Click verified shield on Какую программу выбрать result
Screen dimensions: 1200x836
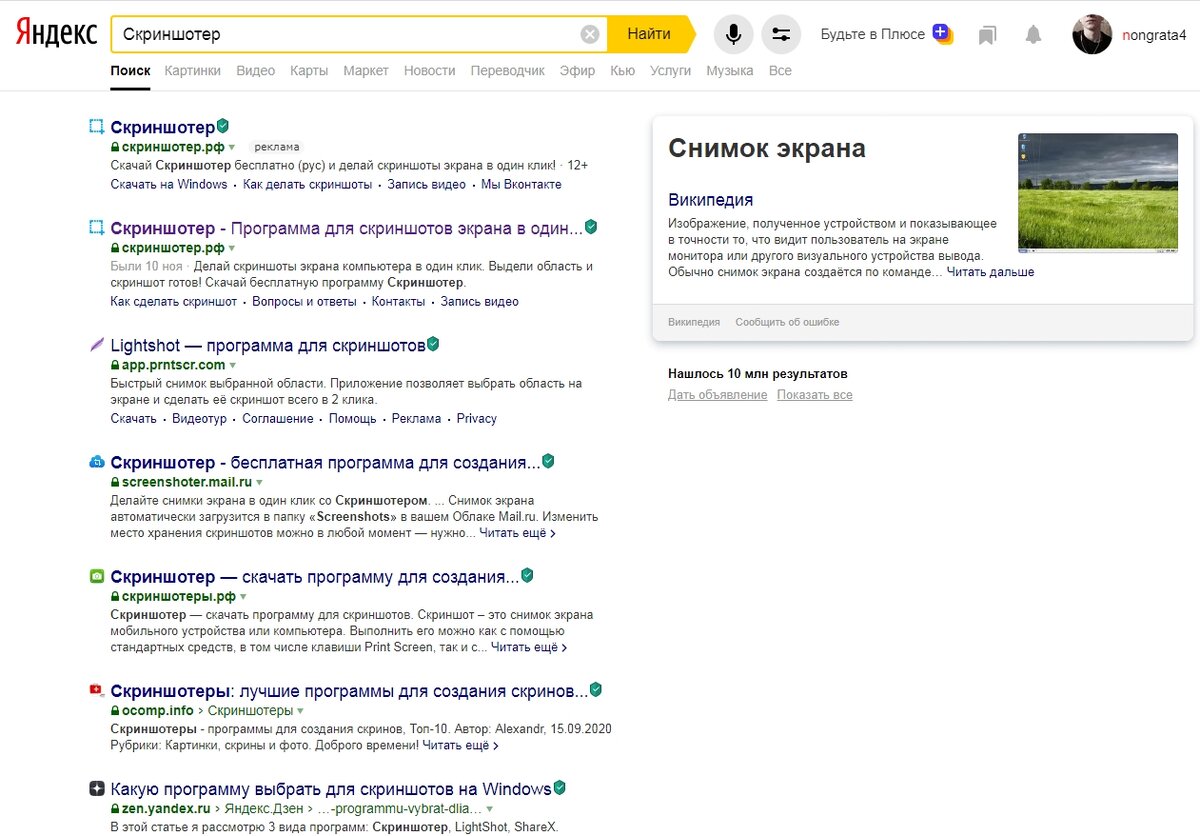click(560, 787)
